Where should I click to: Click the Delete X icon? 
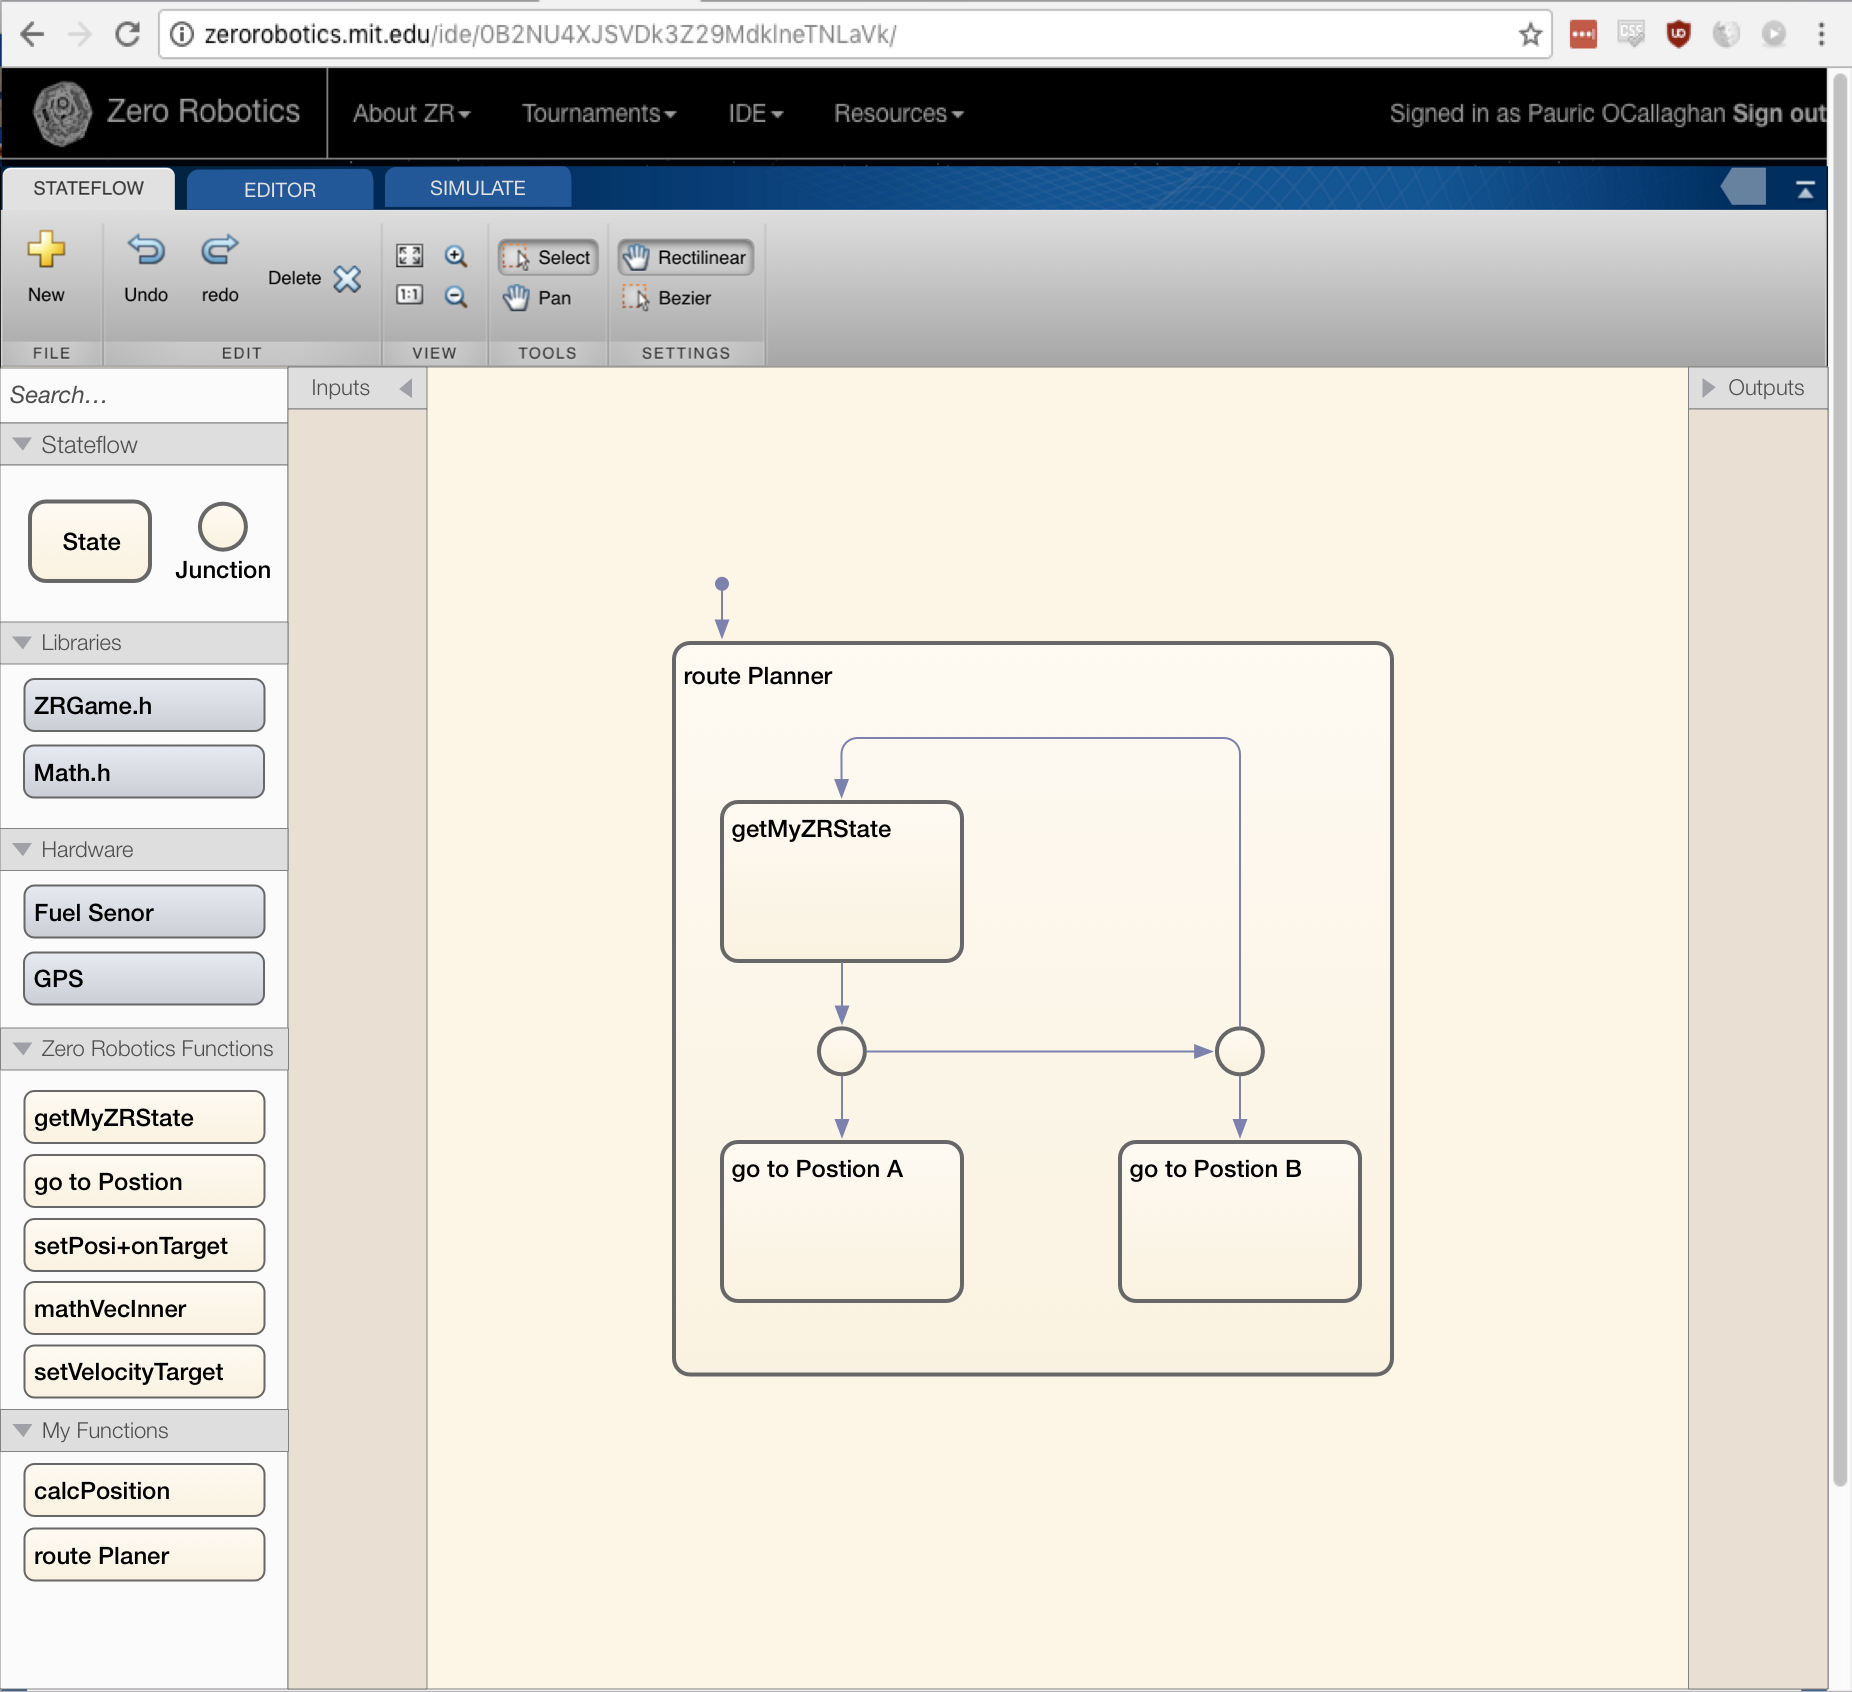pyautogui.click(x=347, y=279)
